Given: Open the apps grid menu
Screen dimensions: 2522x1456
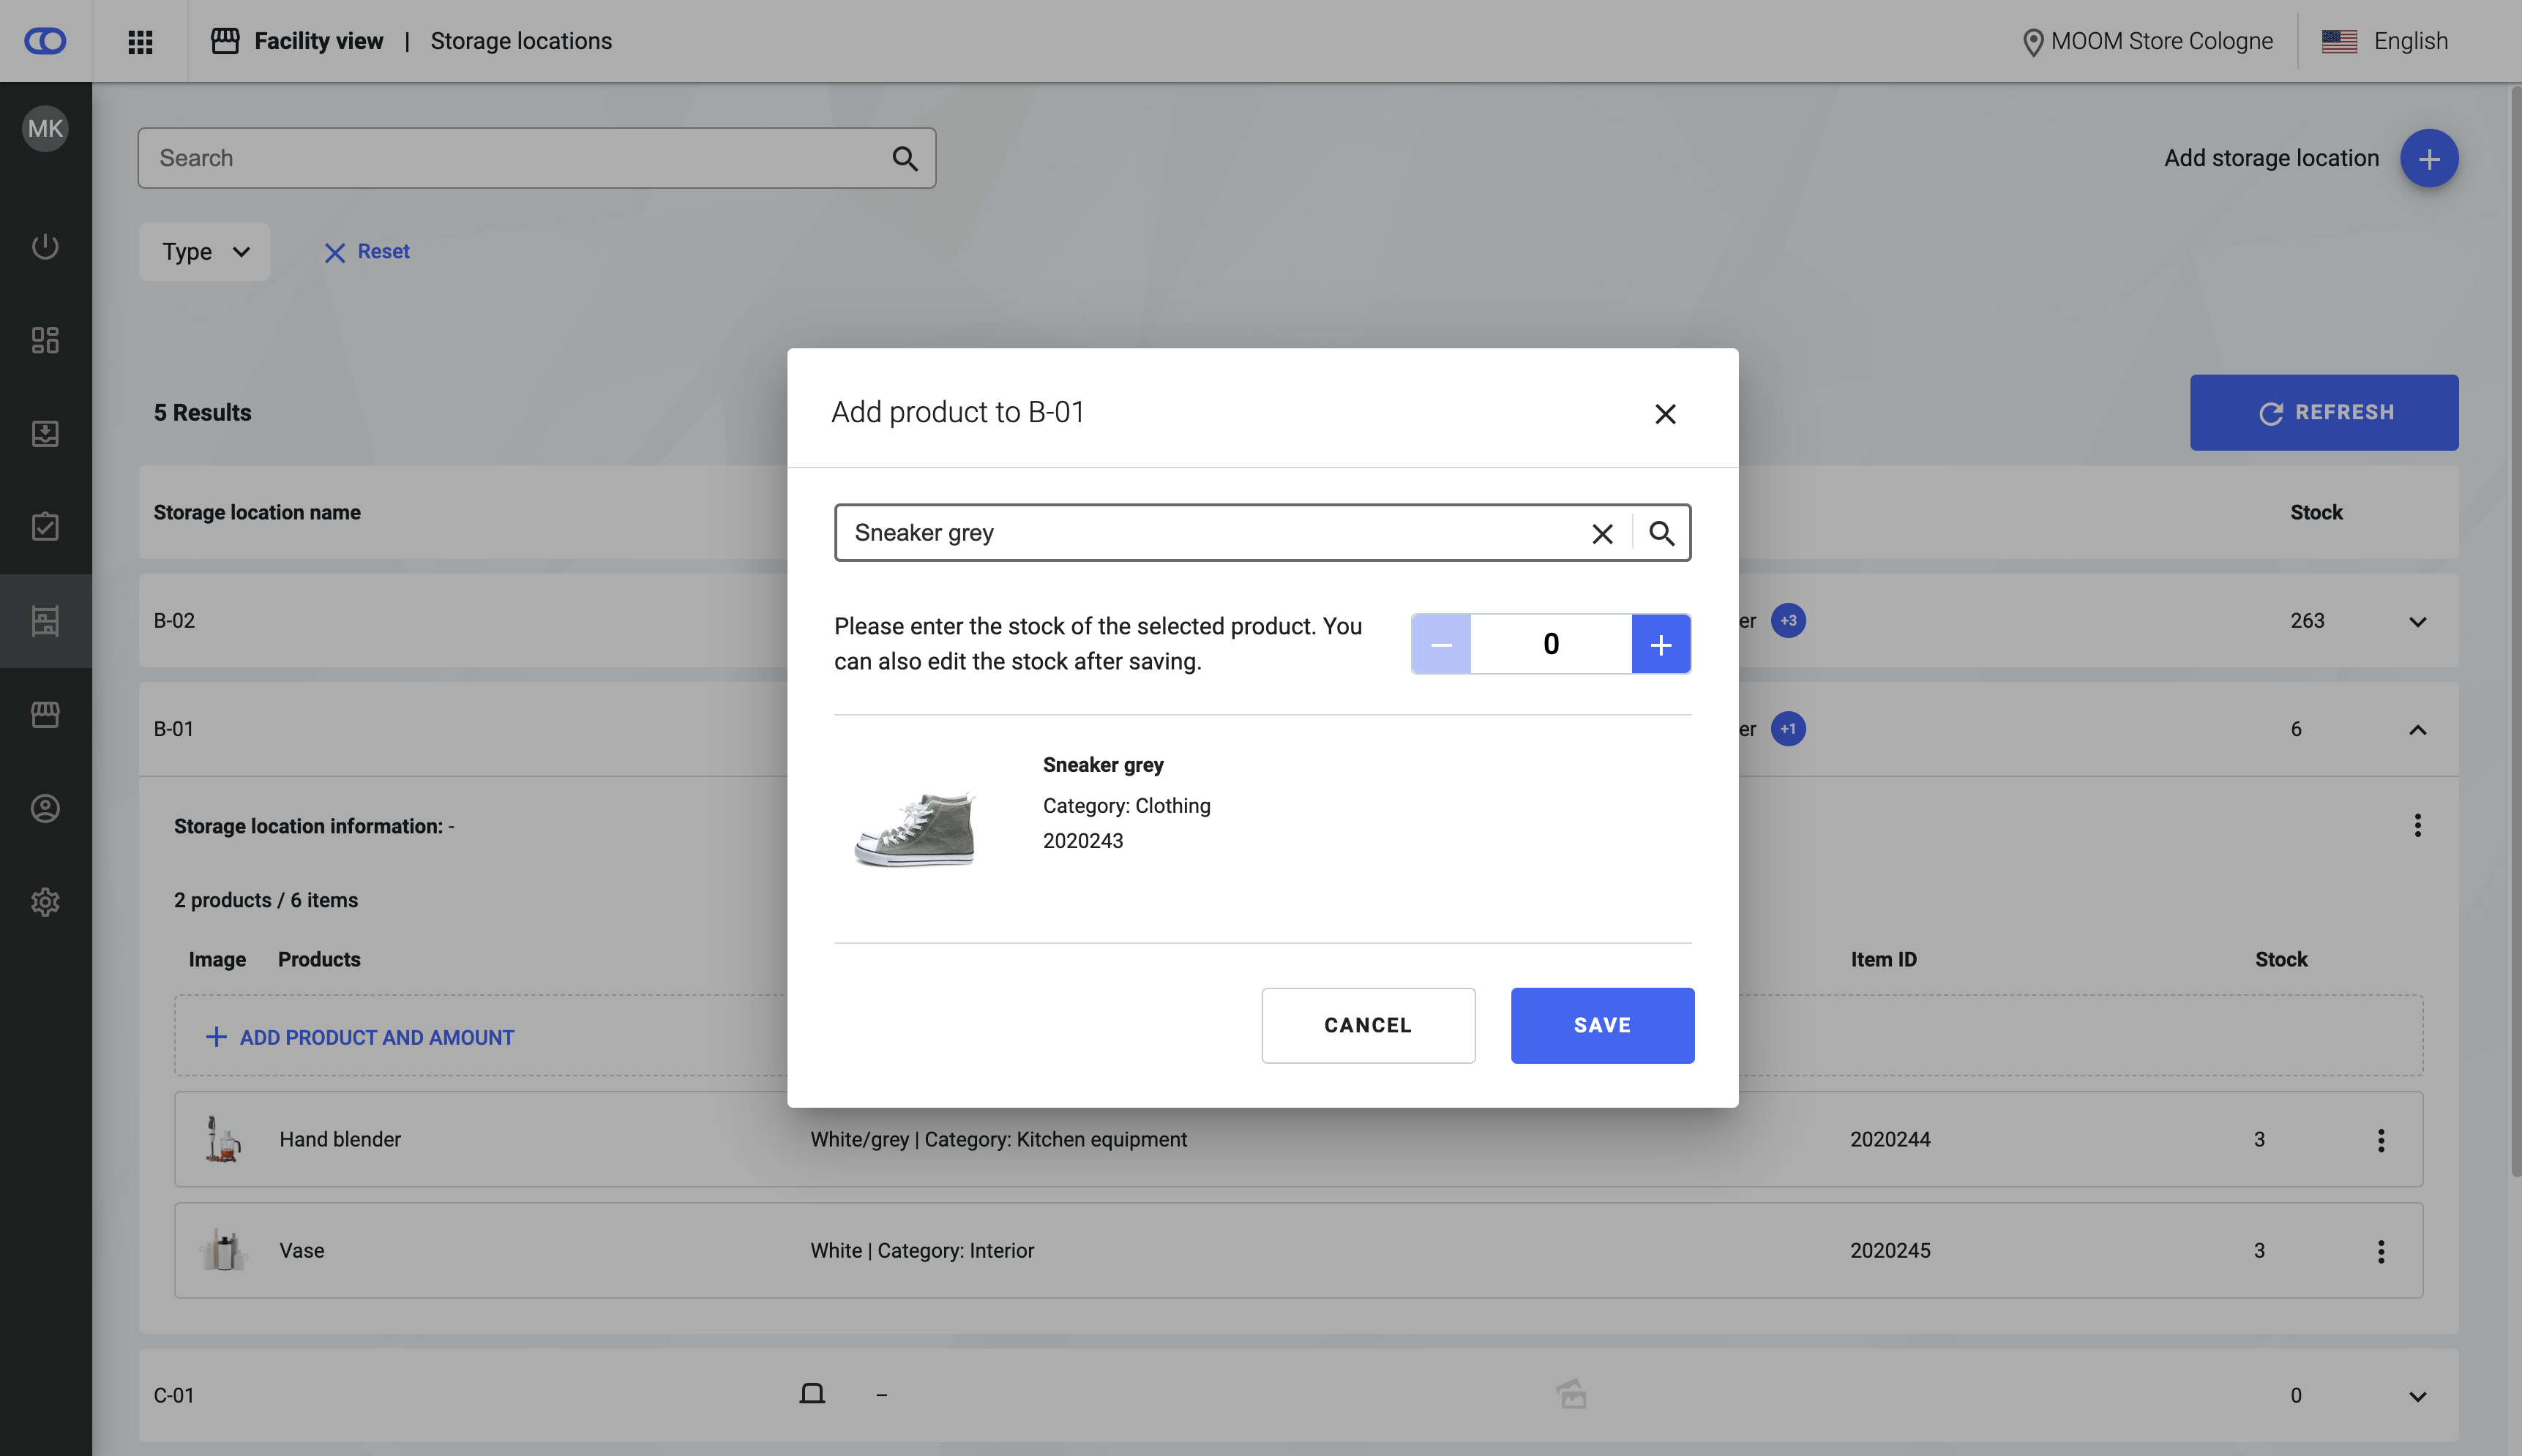Looking at the screenshot, I should pyautogui.click(x=140, y=41).
